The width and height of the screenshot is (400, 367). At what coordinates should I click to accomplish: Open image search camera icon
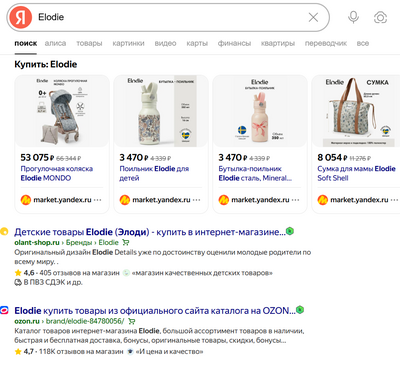[380, 17]
